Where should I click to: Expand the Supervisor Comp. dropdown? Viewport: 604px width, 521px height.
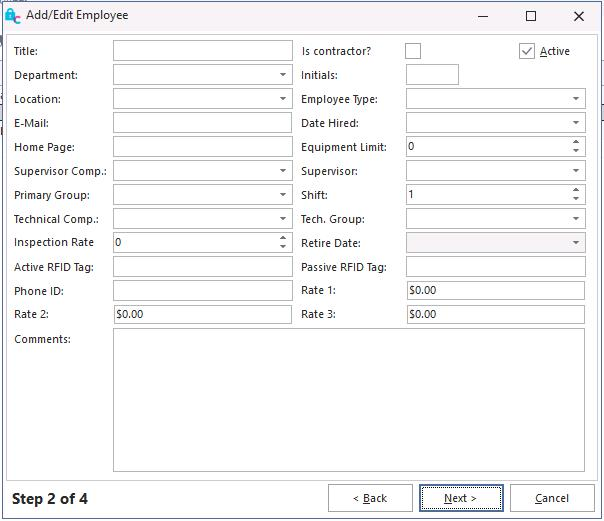283,171
